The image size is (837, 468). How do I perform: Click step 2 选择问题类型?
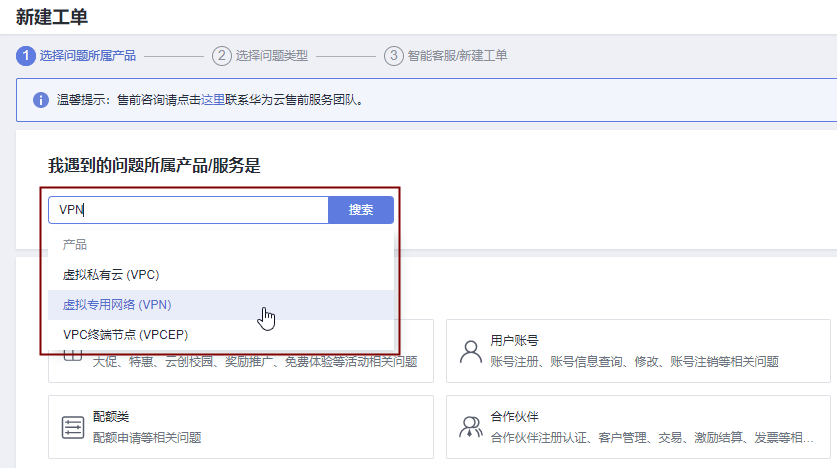click(260, 55)
